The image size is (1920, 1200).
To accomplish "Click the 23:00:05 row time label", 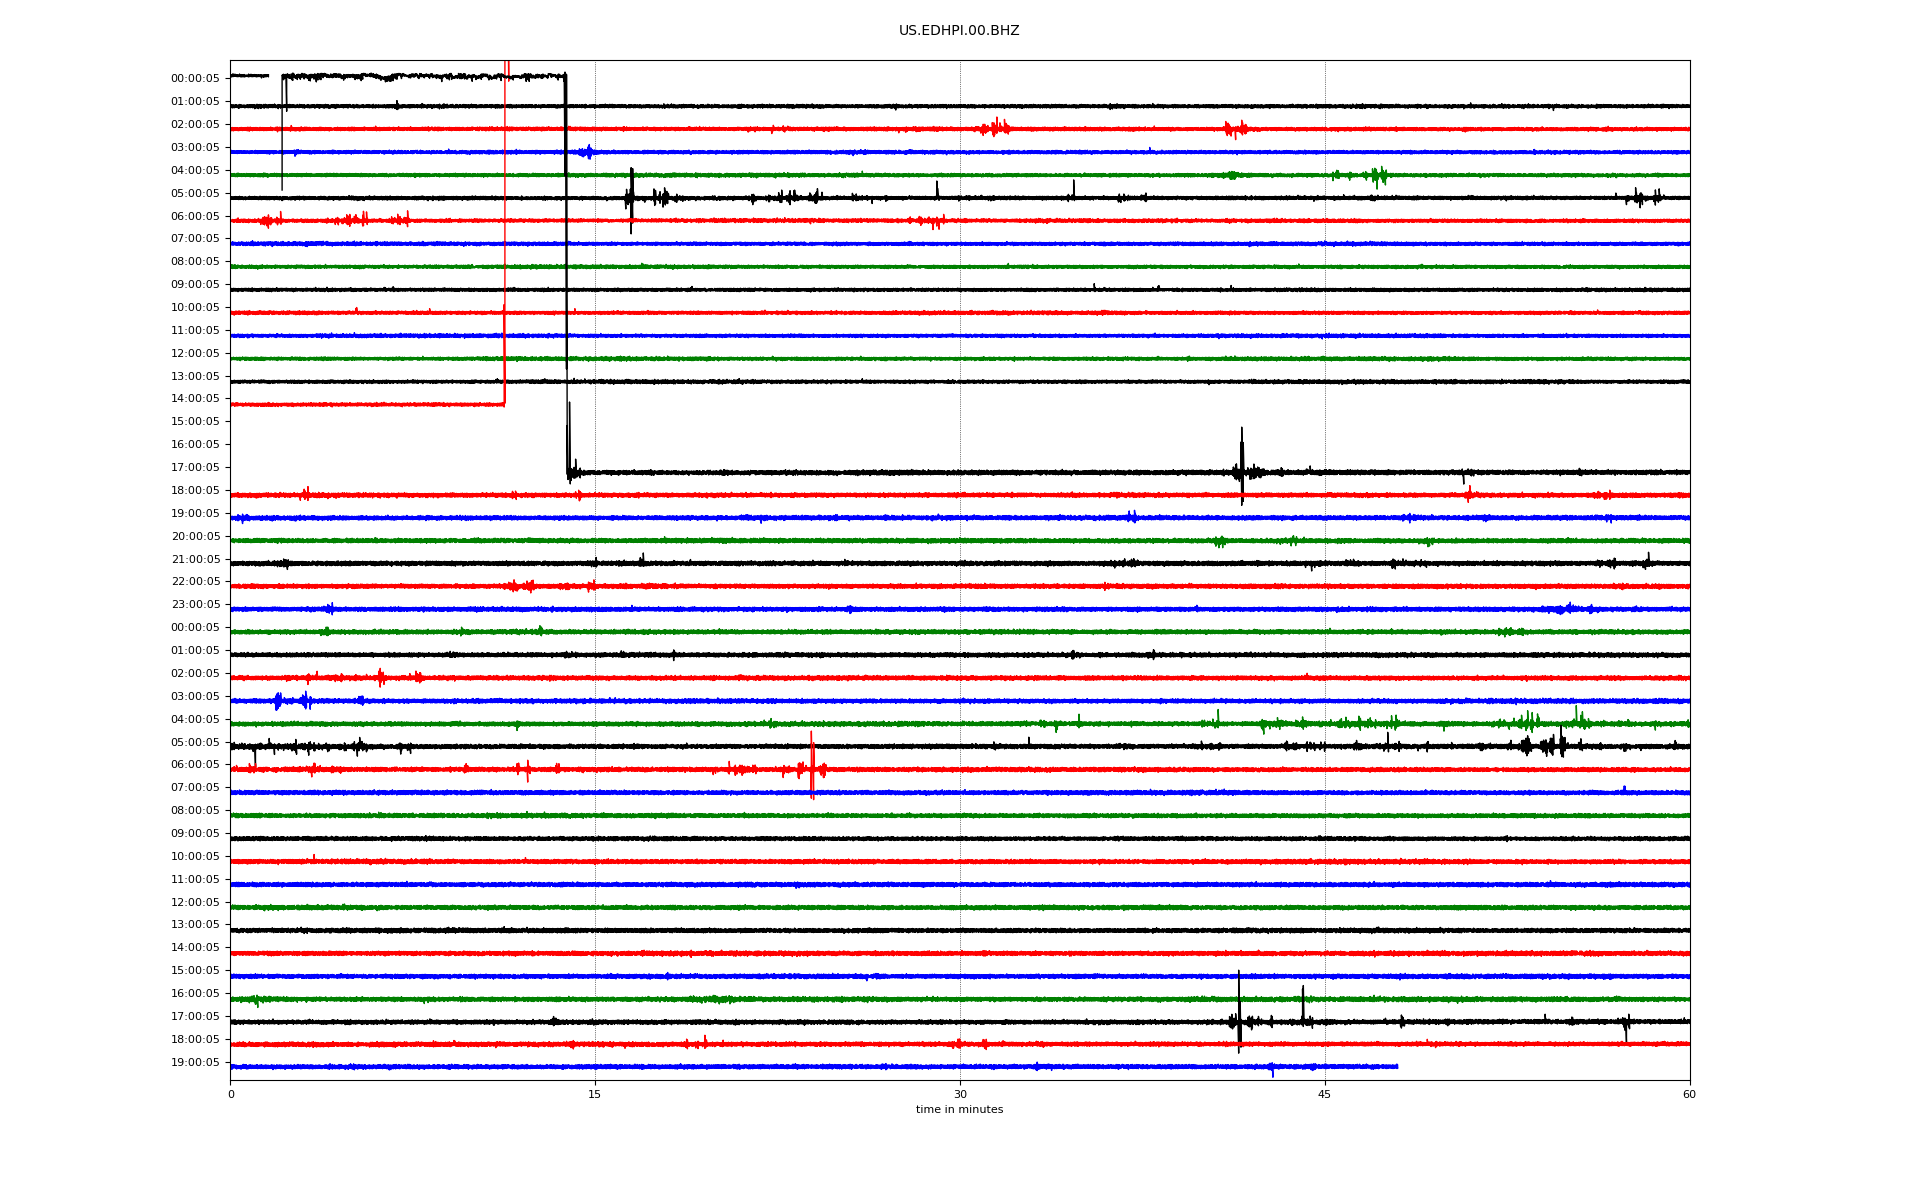I will pyautogui.click(x=195, y=604).
